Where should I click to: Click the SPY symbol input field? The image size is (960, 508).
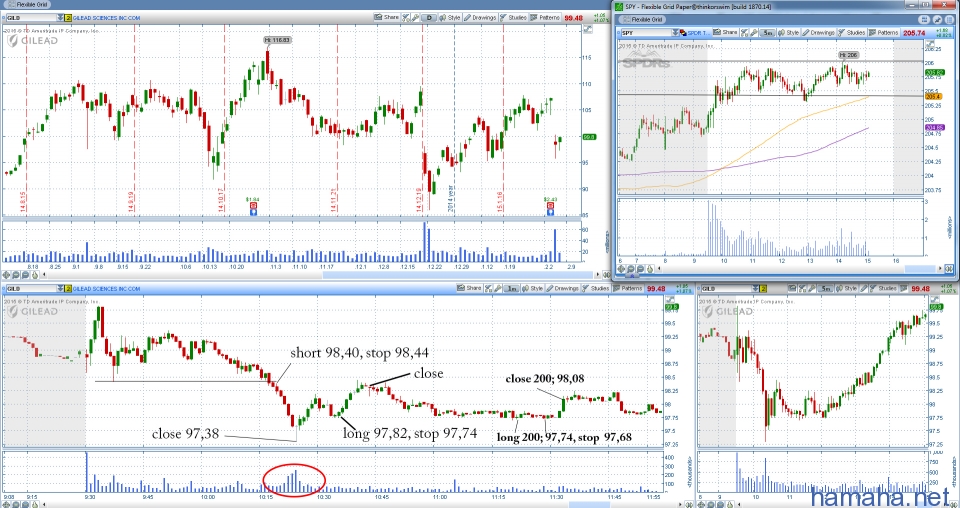(x=647, y=32)
